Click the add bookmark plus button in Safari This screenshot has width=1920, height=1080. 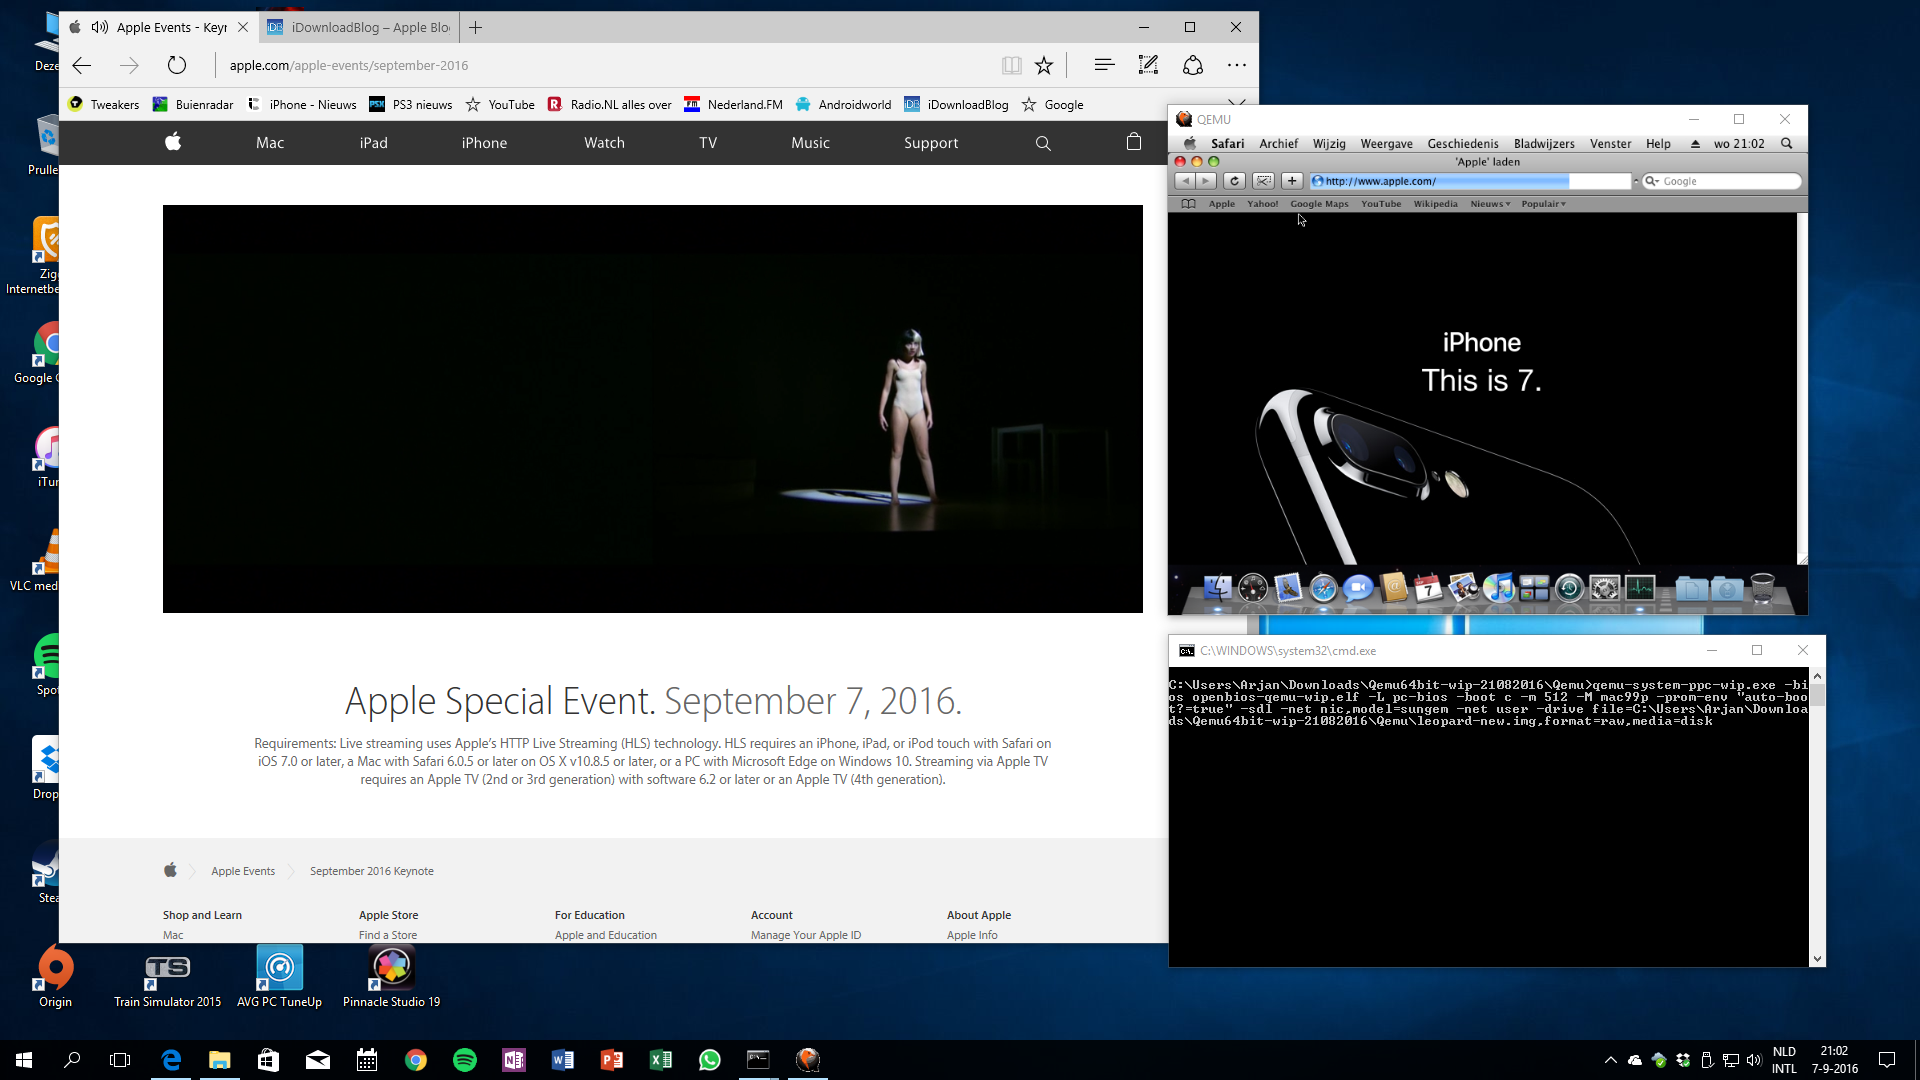click(x=1292, y=181)
